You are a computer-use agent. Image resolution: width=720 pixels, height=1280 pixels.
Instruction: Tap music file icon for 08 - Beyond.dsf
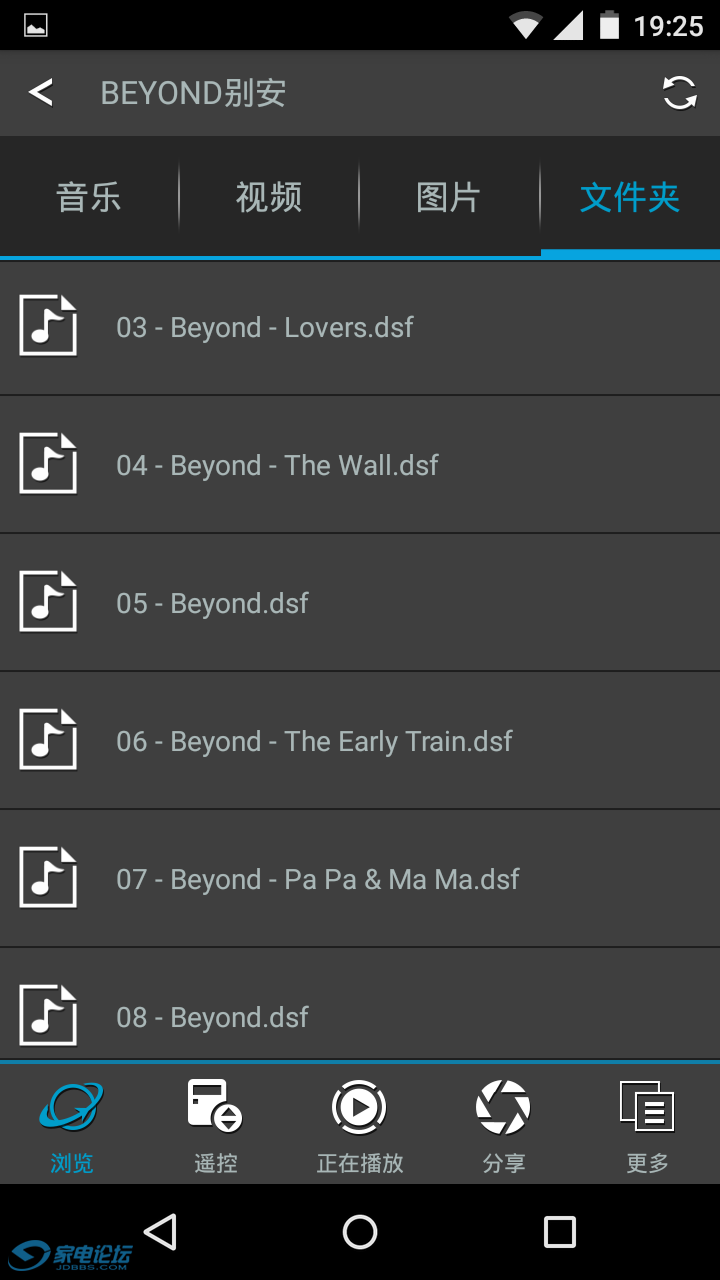pyautogui.click(x=48, y=1016)
